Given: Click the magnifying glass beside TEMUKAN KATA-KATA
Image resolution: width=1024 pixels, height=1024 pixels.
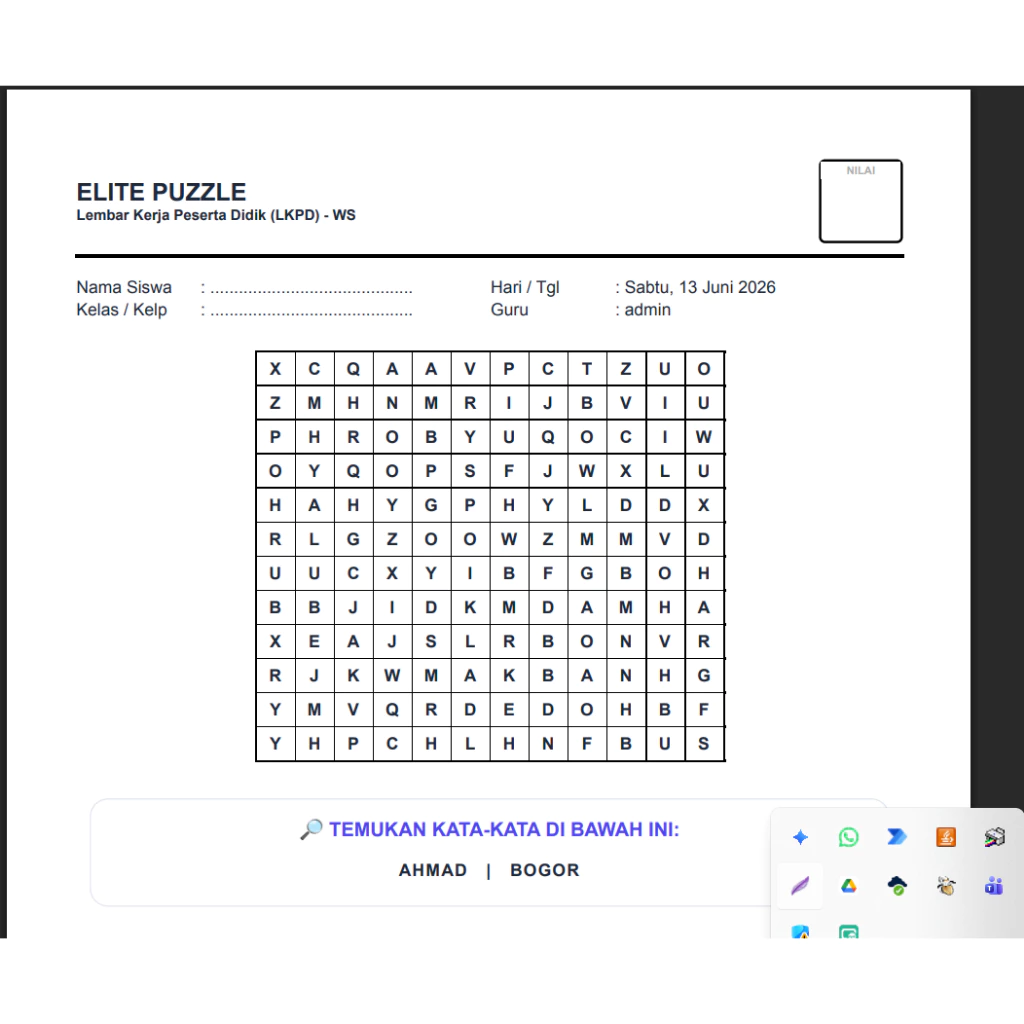Looking at the screenshot, I should coord(312,829).
